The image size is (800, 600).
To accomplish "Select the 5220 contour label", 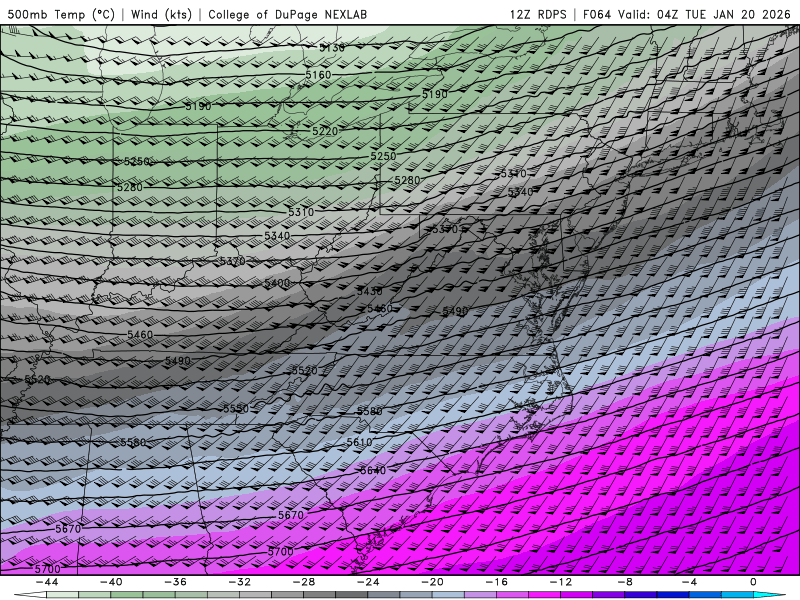I will 325,131.
